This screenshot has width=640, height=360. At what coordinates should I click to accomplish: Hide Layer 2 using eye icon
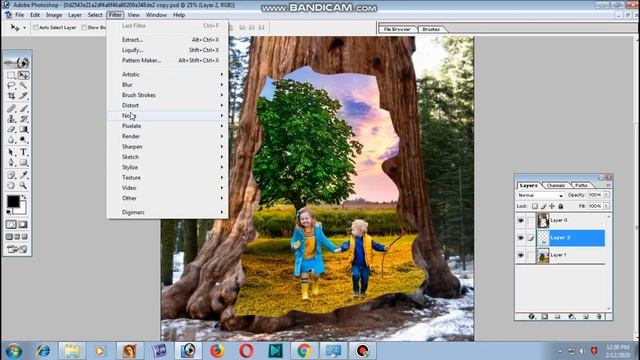tap(521, 238)
